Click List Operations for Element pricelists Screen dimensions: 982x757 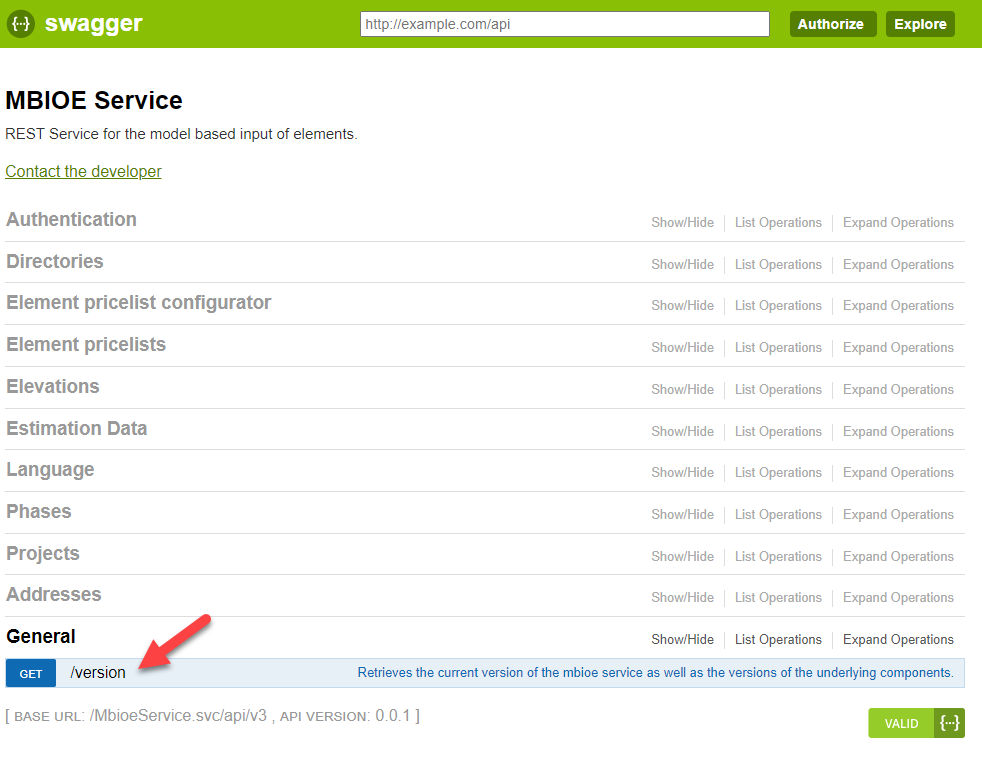pos(778,348)
